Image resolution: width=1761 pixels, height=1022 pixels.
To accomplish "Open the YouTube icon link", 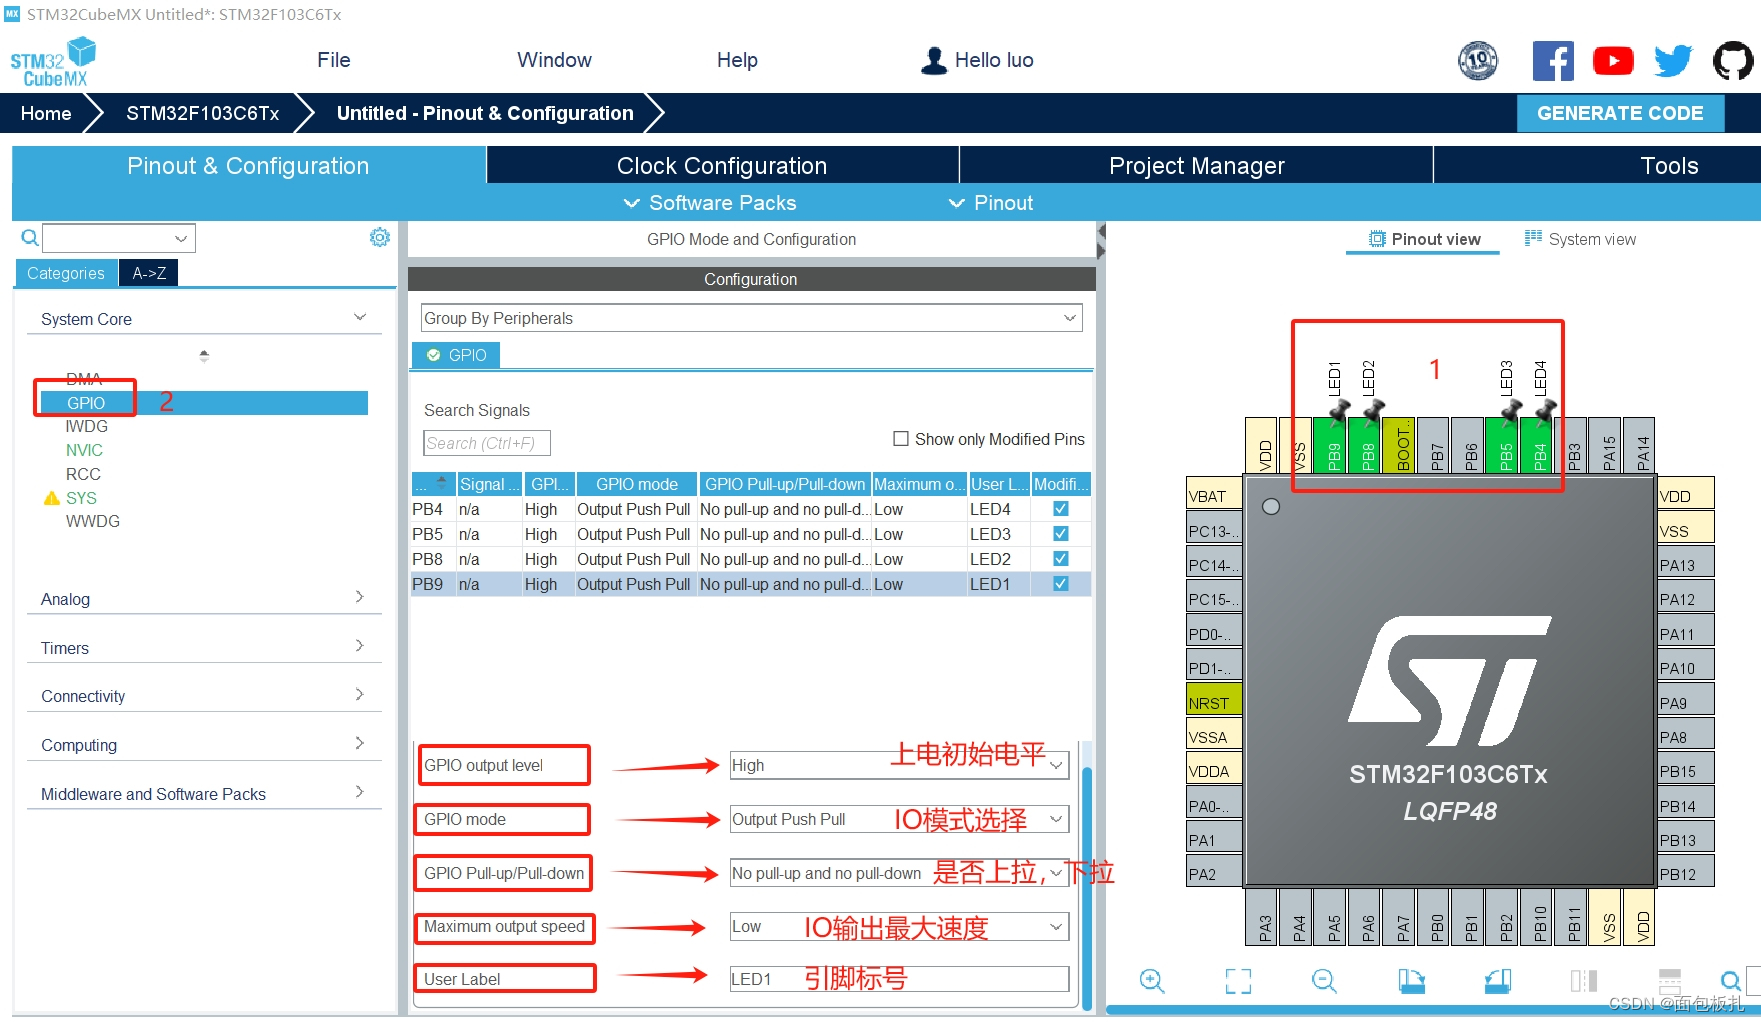I will (1613, 61).
